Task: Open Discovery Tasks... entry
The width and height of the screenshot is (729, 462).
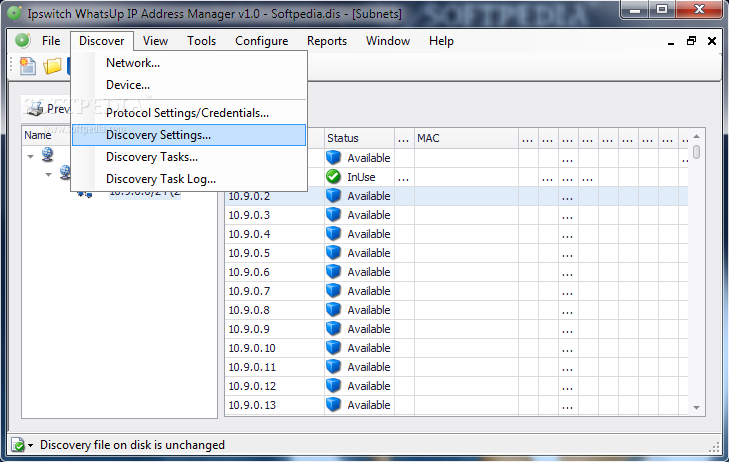Action: pyautogui.click(x=189, y=157)
